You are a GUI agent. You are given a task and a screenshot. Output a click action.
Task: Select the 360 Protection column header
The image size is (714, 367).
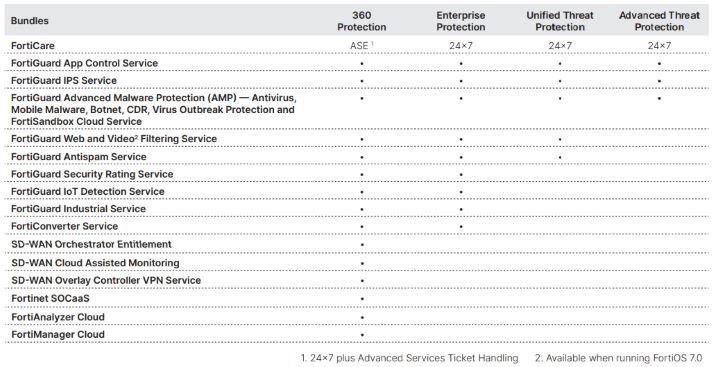[362, 21]
